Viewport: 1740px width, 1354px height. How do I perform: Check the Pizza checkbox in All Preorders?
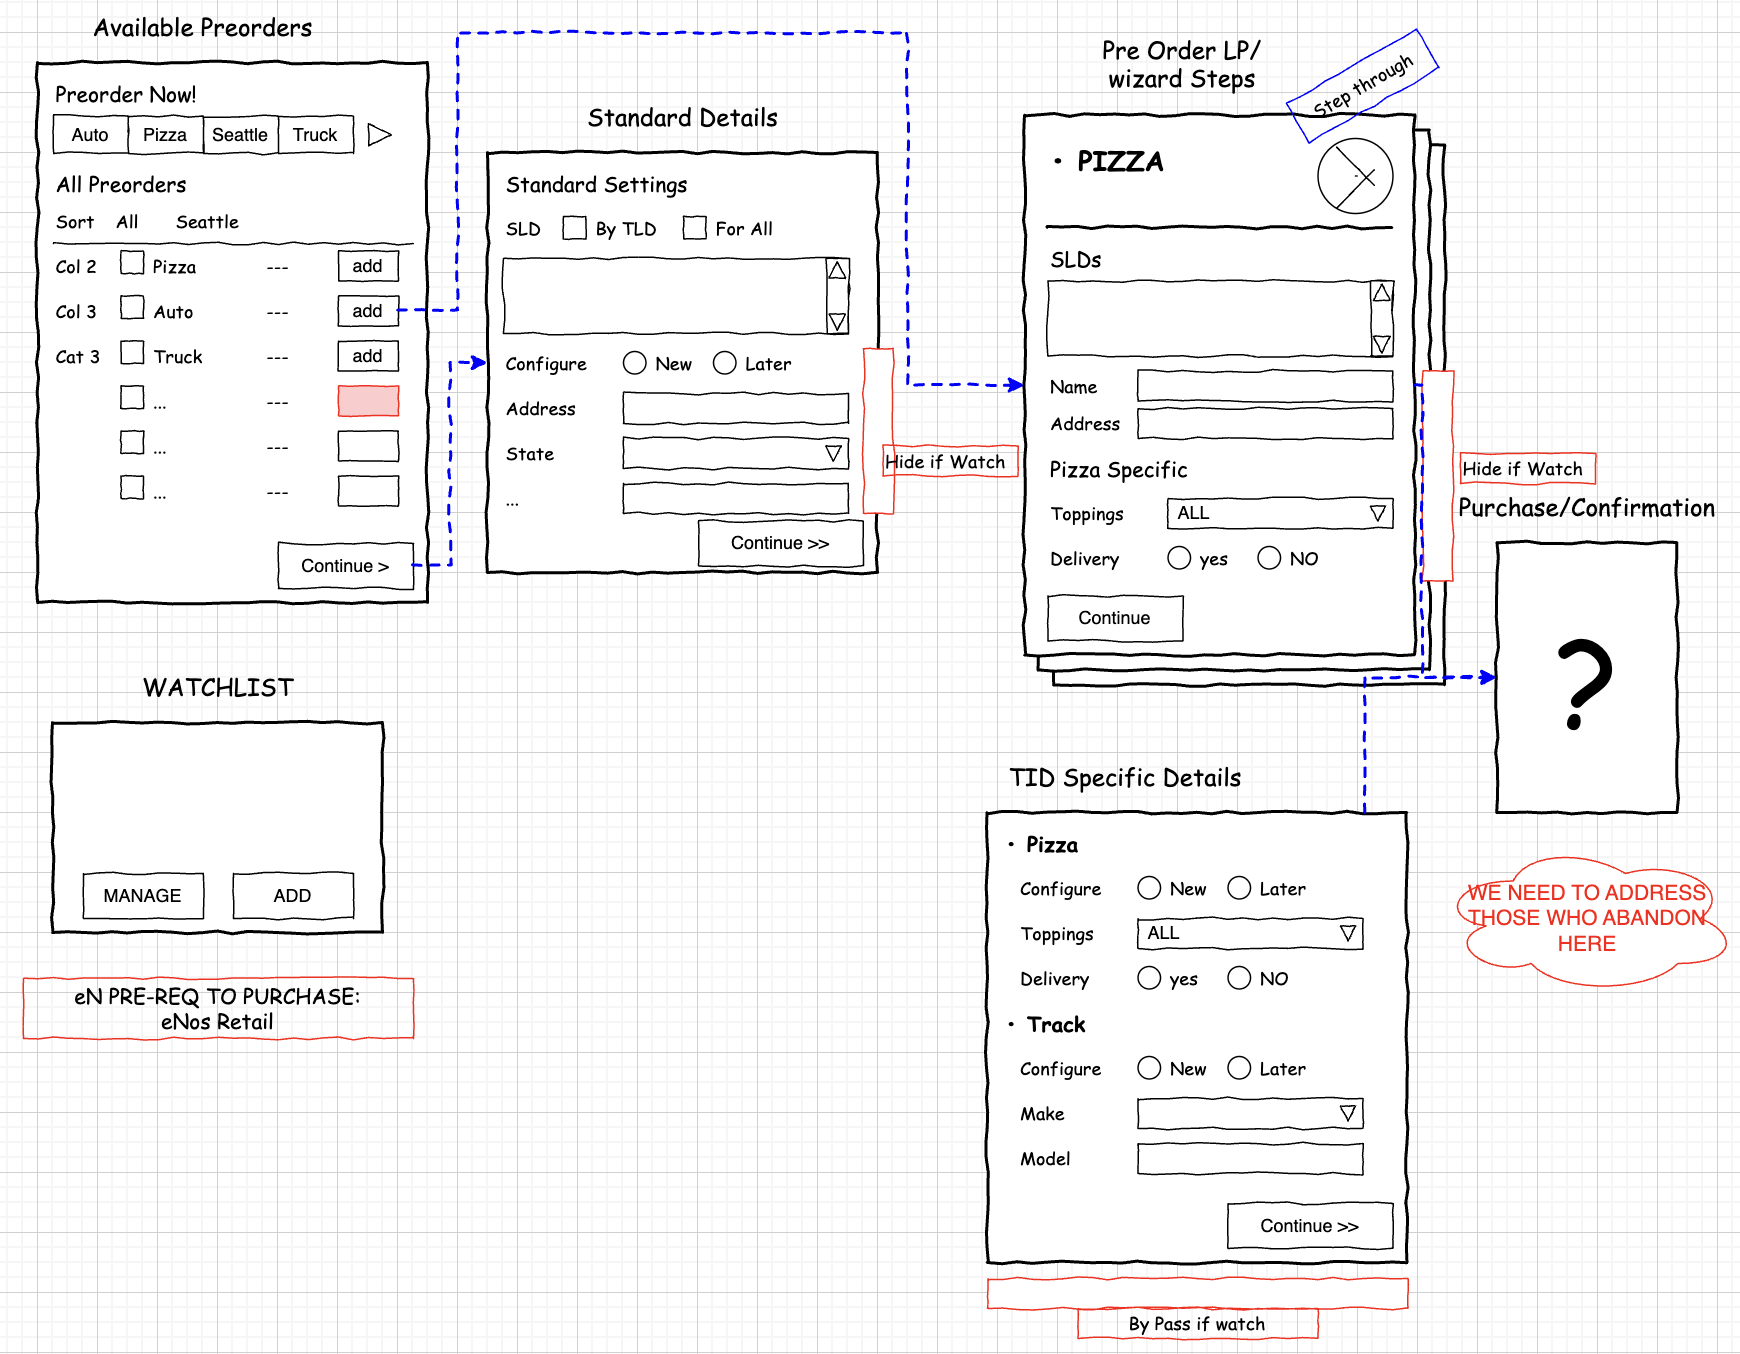(132, 263)
